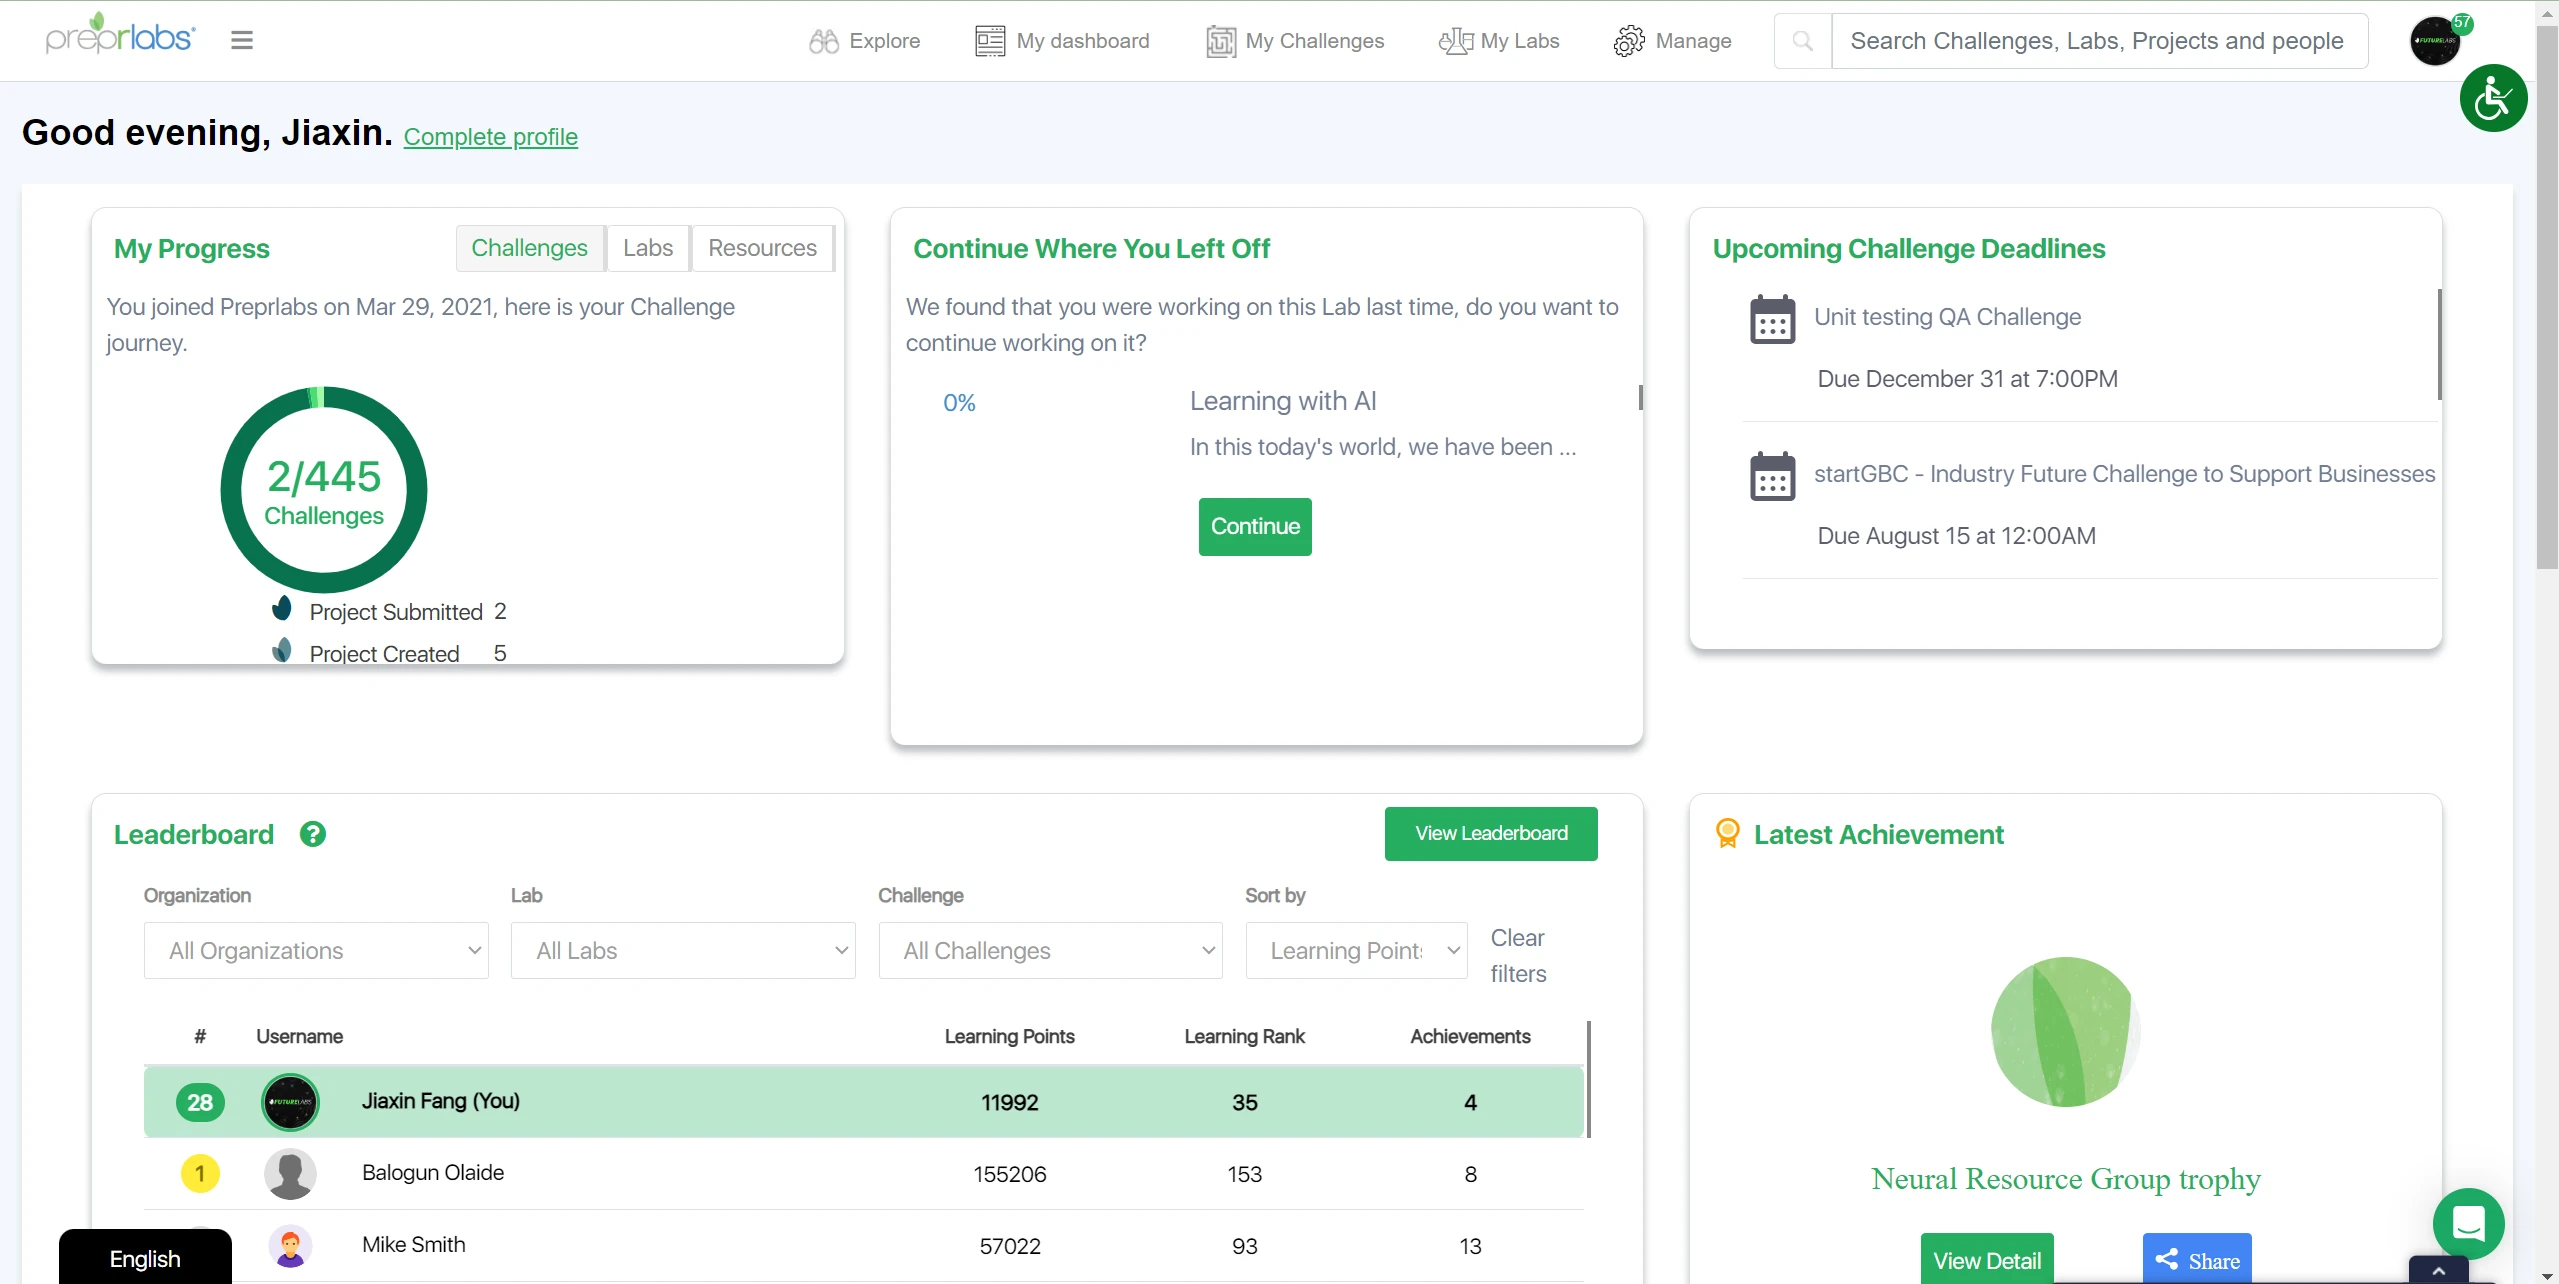
Task: Open the Explore navigation icon
Action: tap(824, 38)
